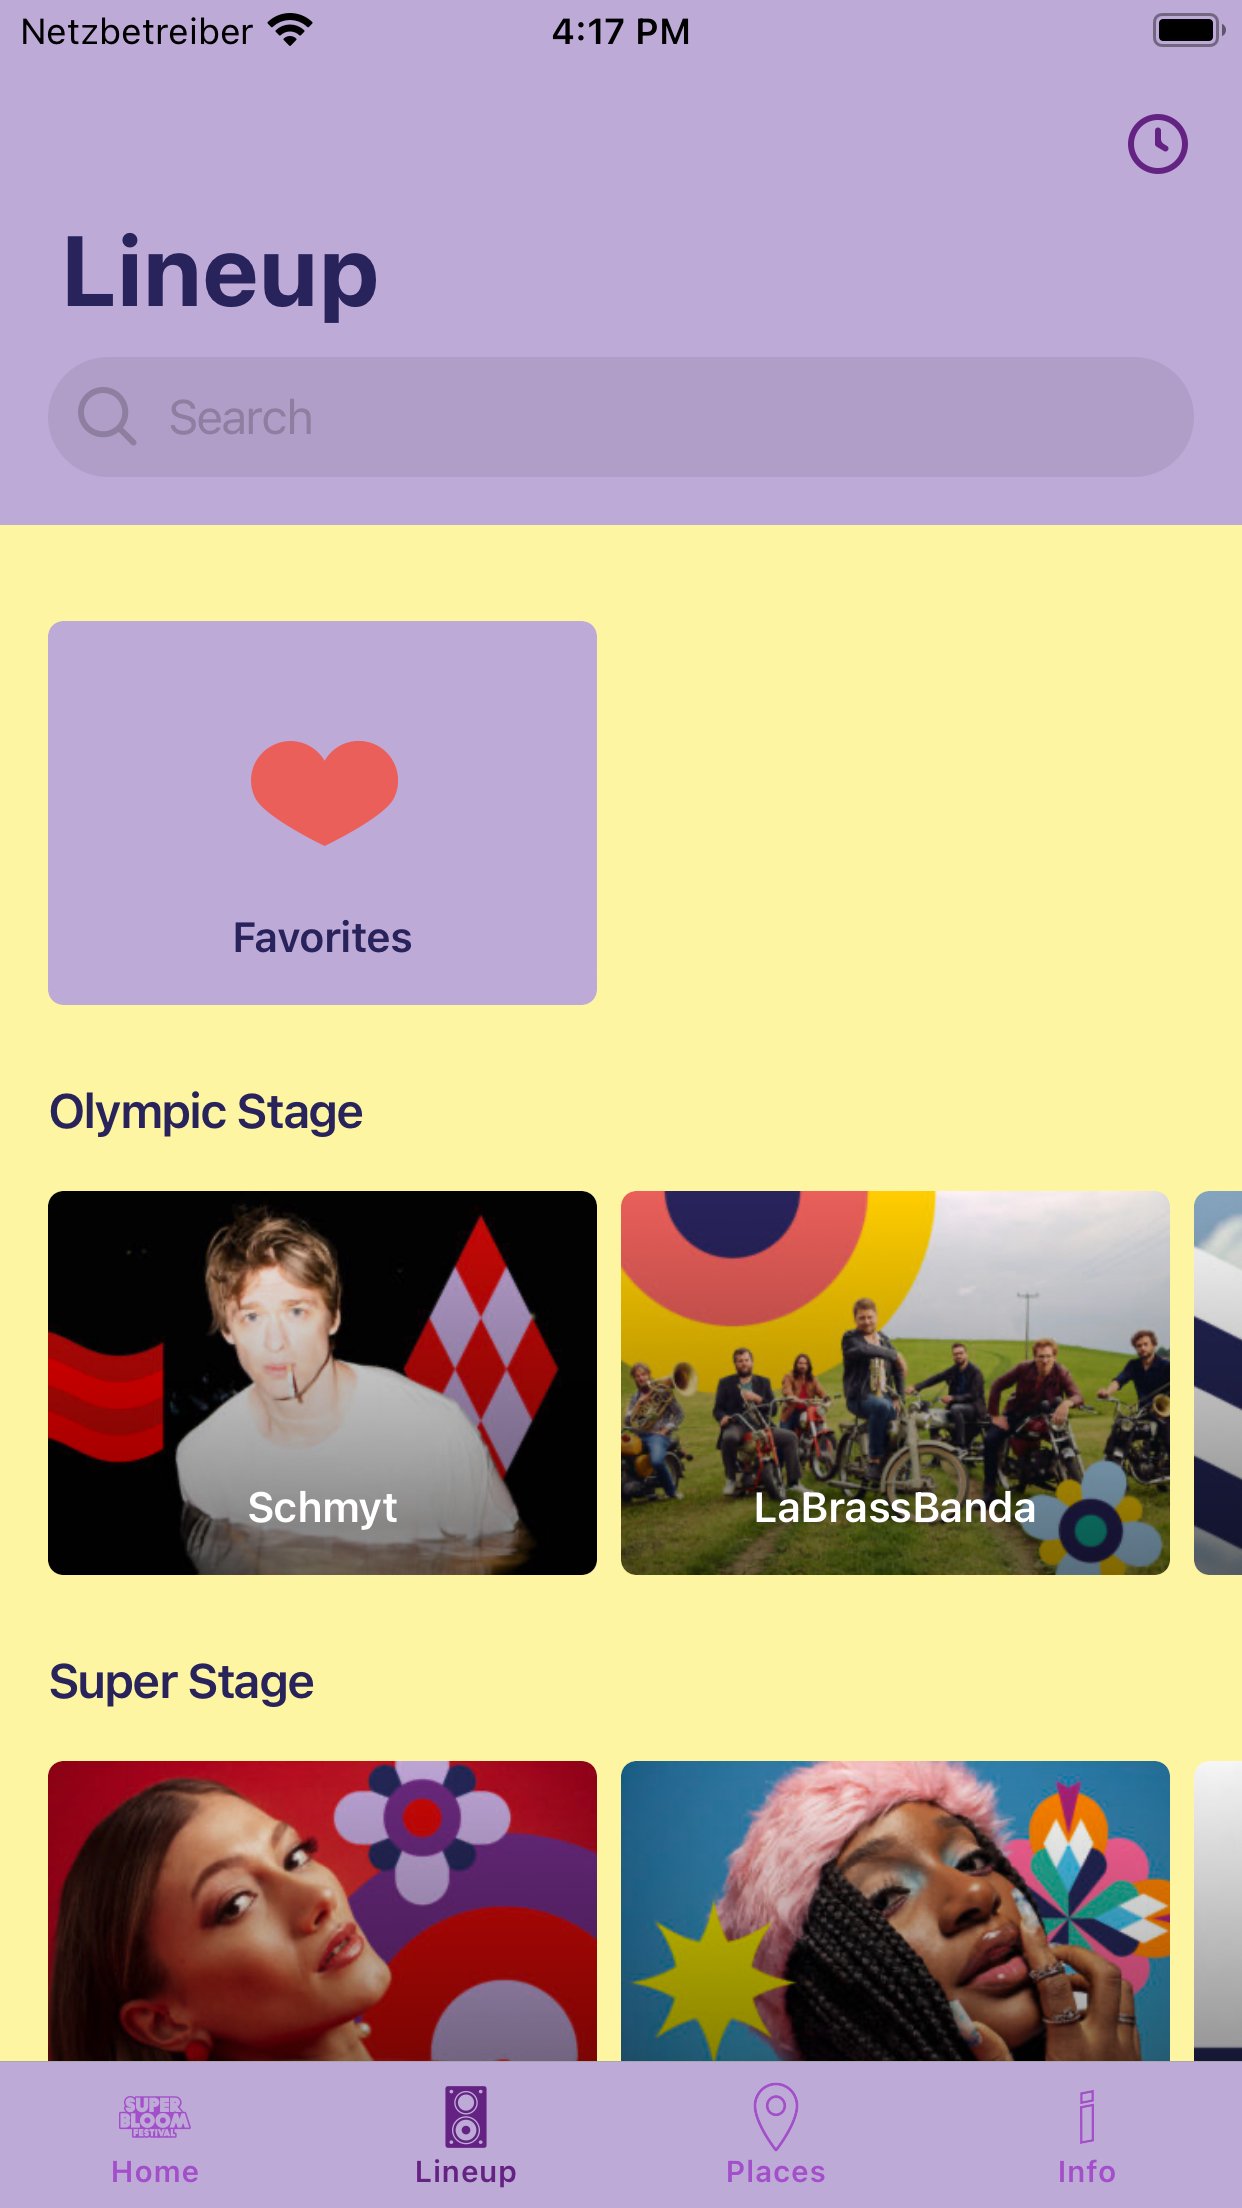
Task: Tap the Info icon
Action: 1087,2116
